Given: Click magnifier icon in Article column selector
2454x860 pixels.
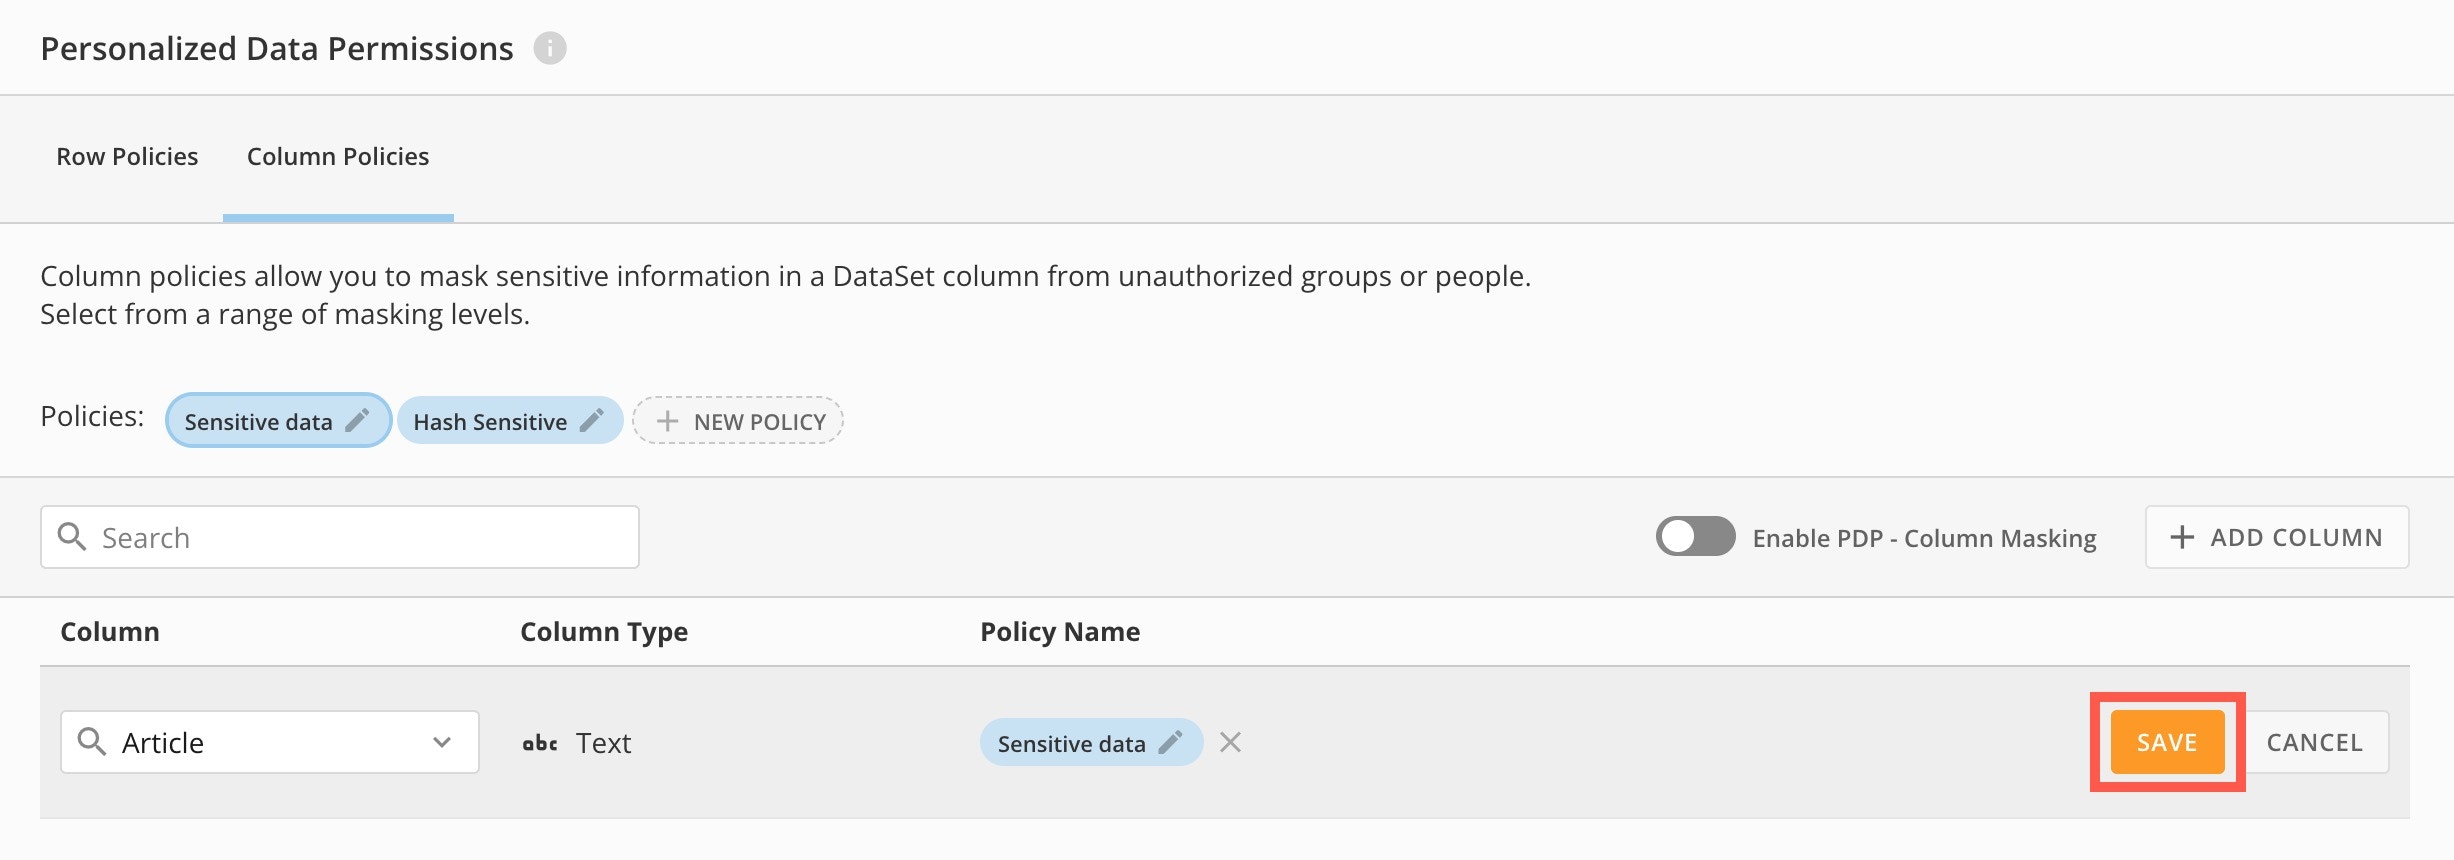Looking at the screenshot, I should tap(92, 742).
